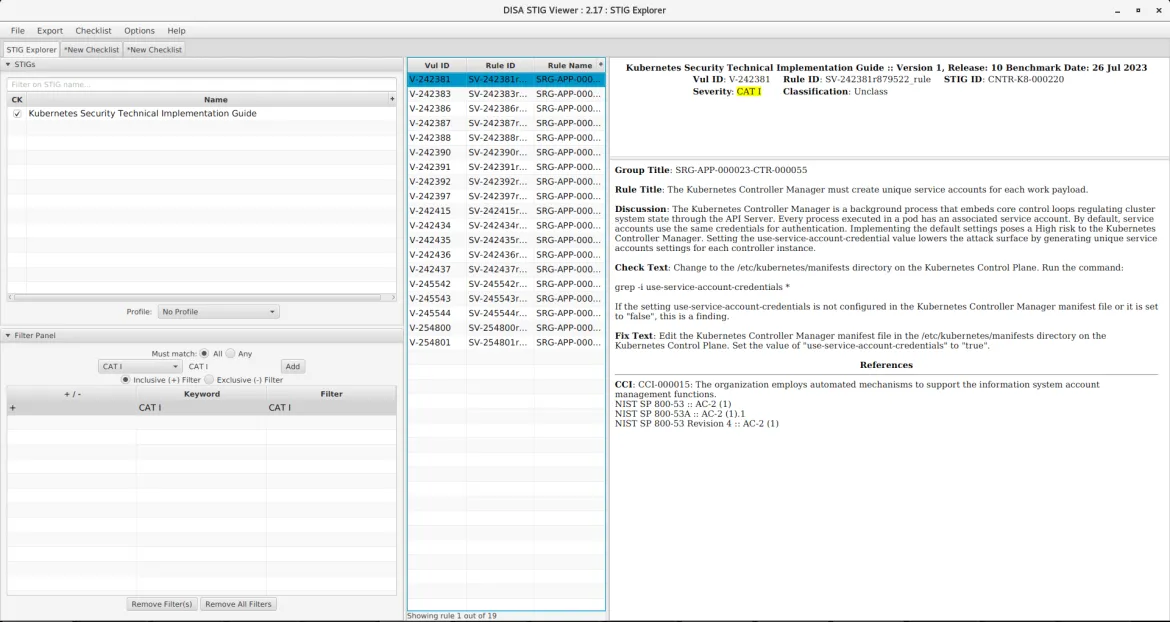Image resolution: width=1170 pixels, height=622 pixels.
Task: Select the "Any" must match radio button
Action: point(231,352)
